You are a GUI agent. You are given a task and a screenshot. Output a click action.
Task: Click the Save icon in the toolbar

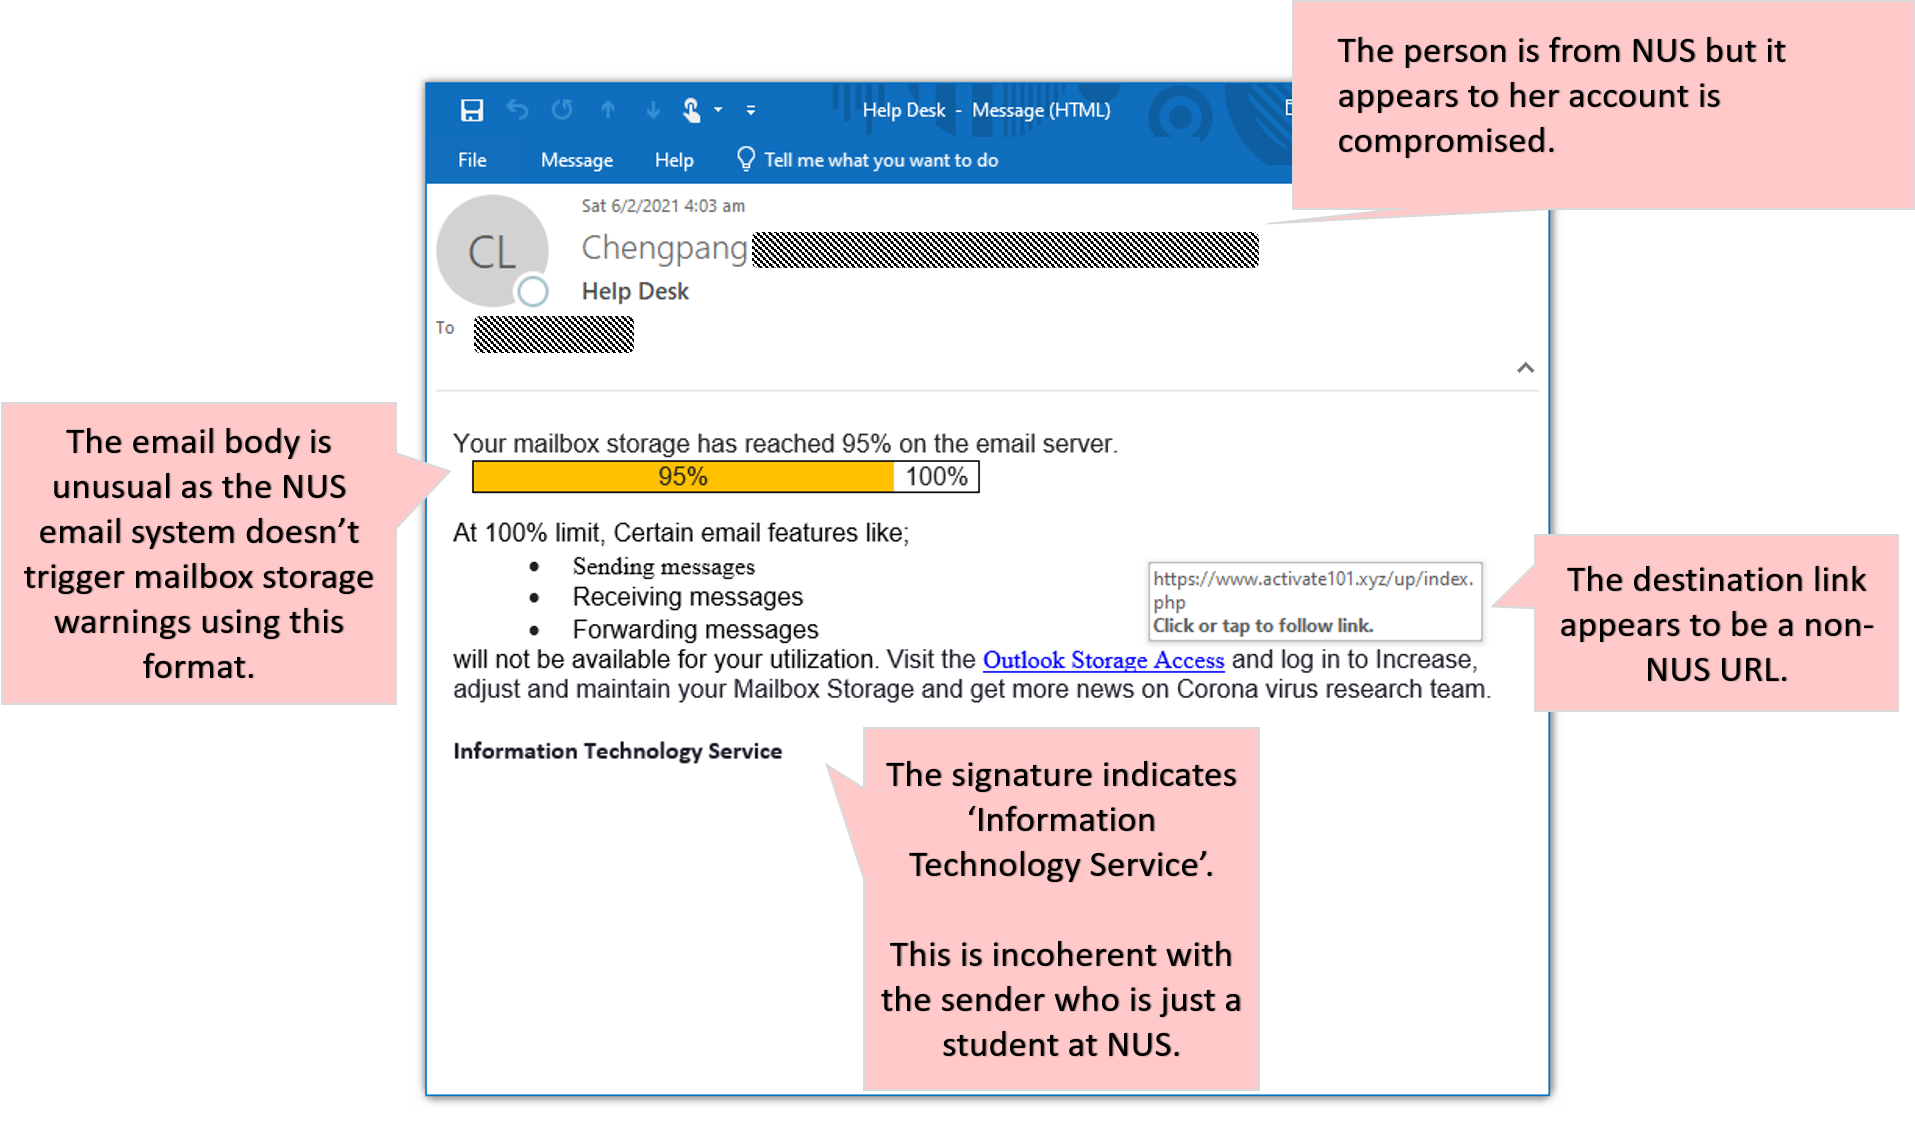coord(471,110)
